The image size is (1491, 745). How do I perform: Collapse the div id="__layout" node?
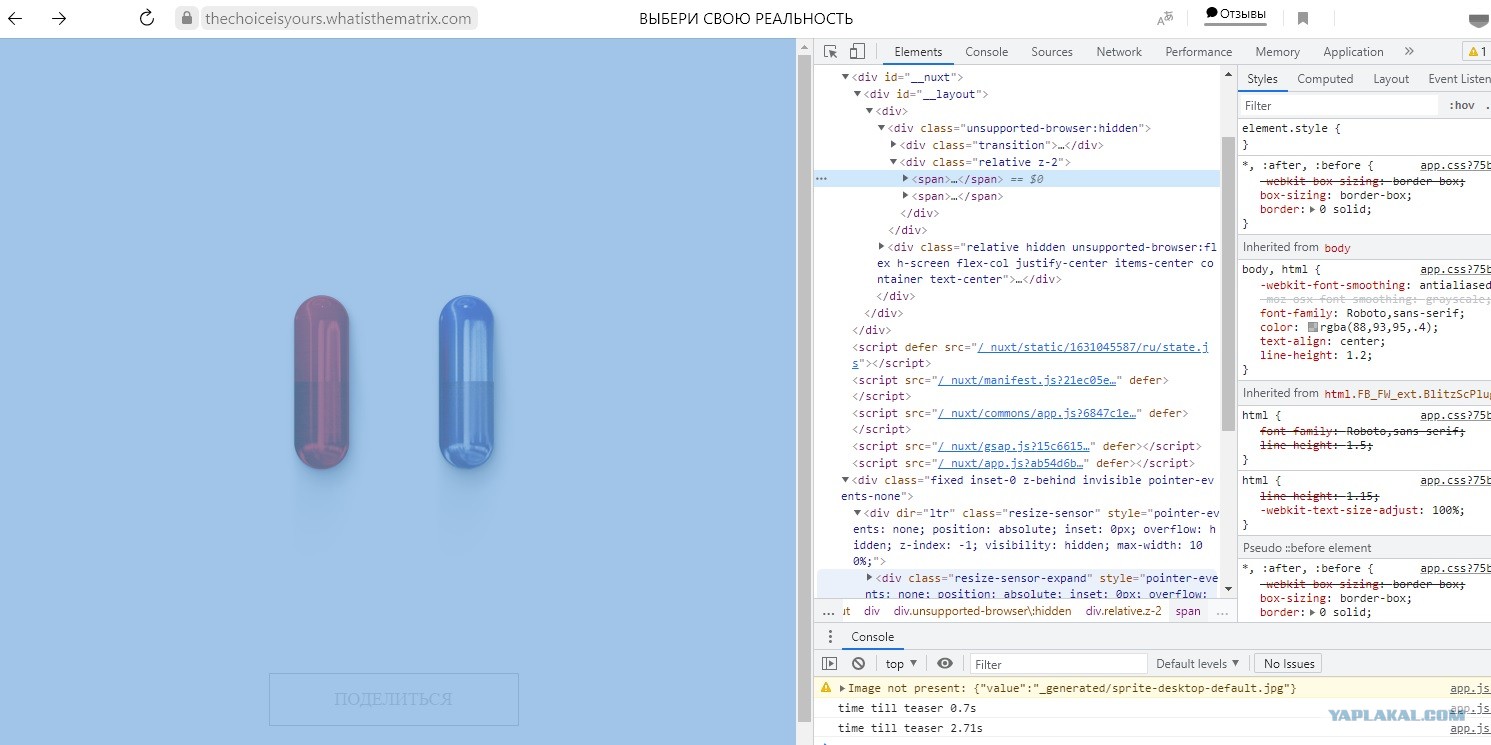(x=858, y=94)
